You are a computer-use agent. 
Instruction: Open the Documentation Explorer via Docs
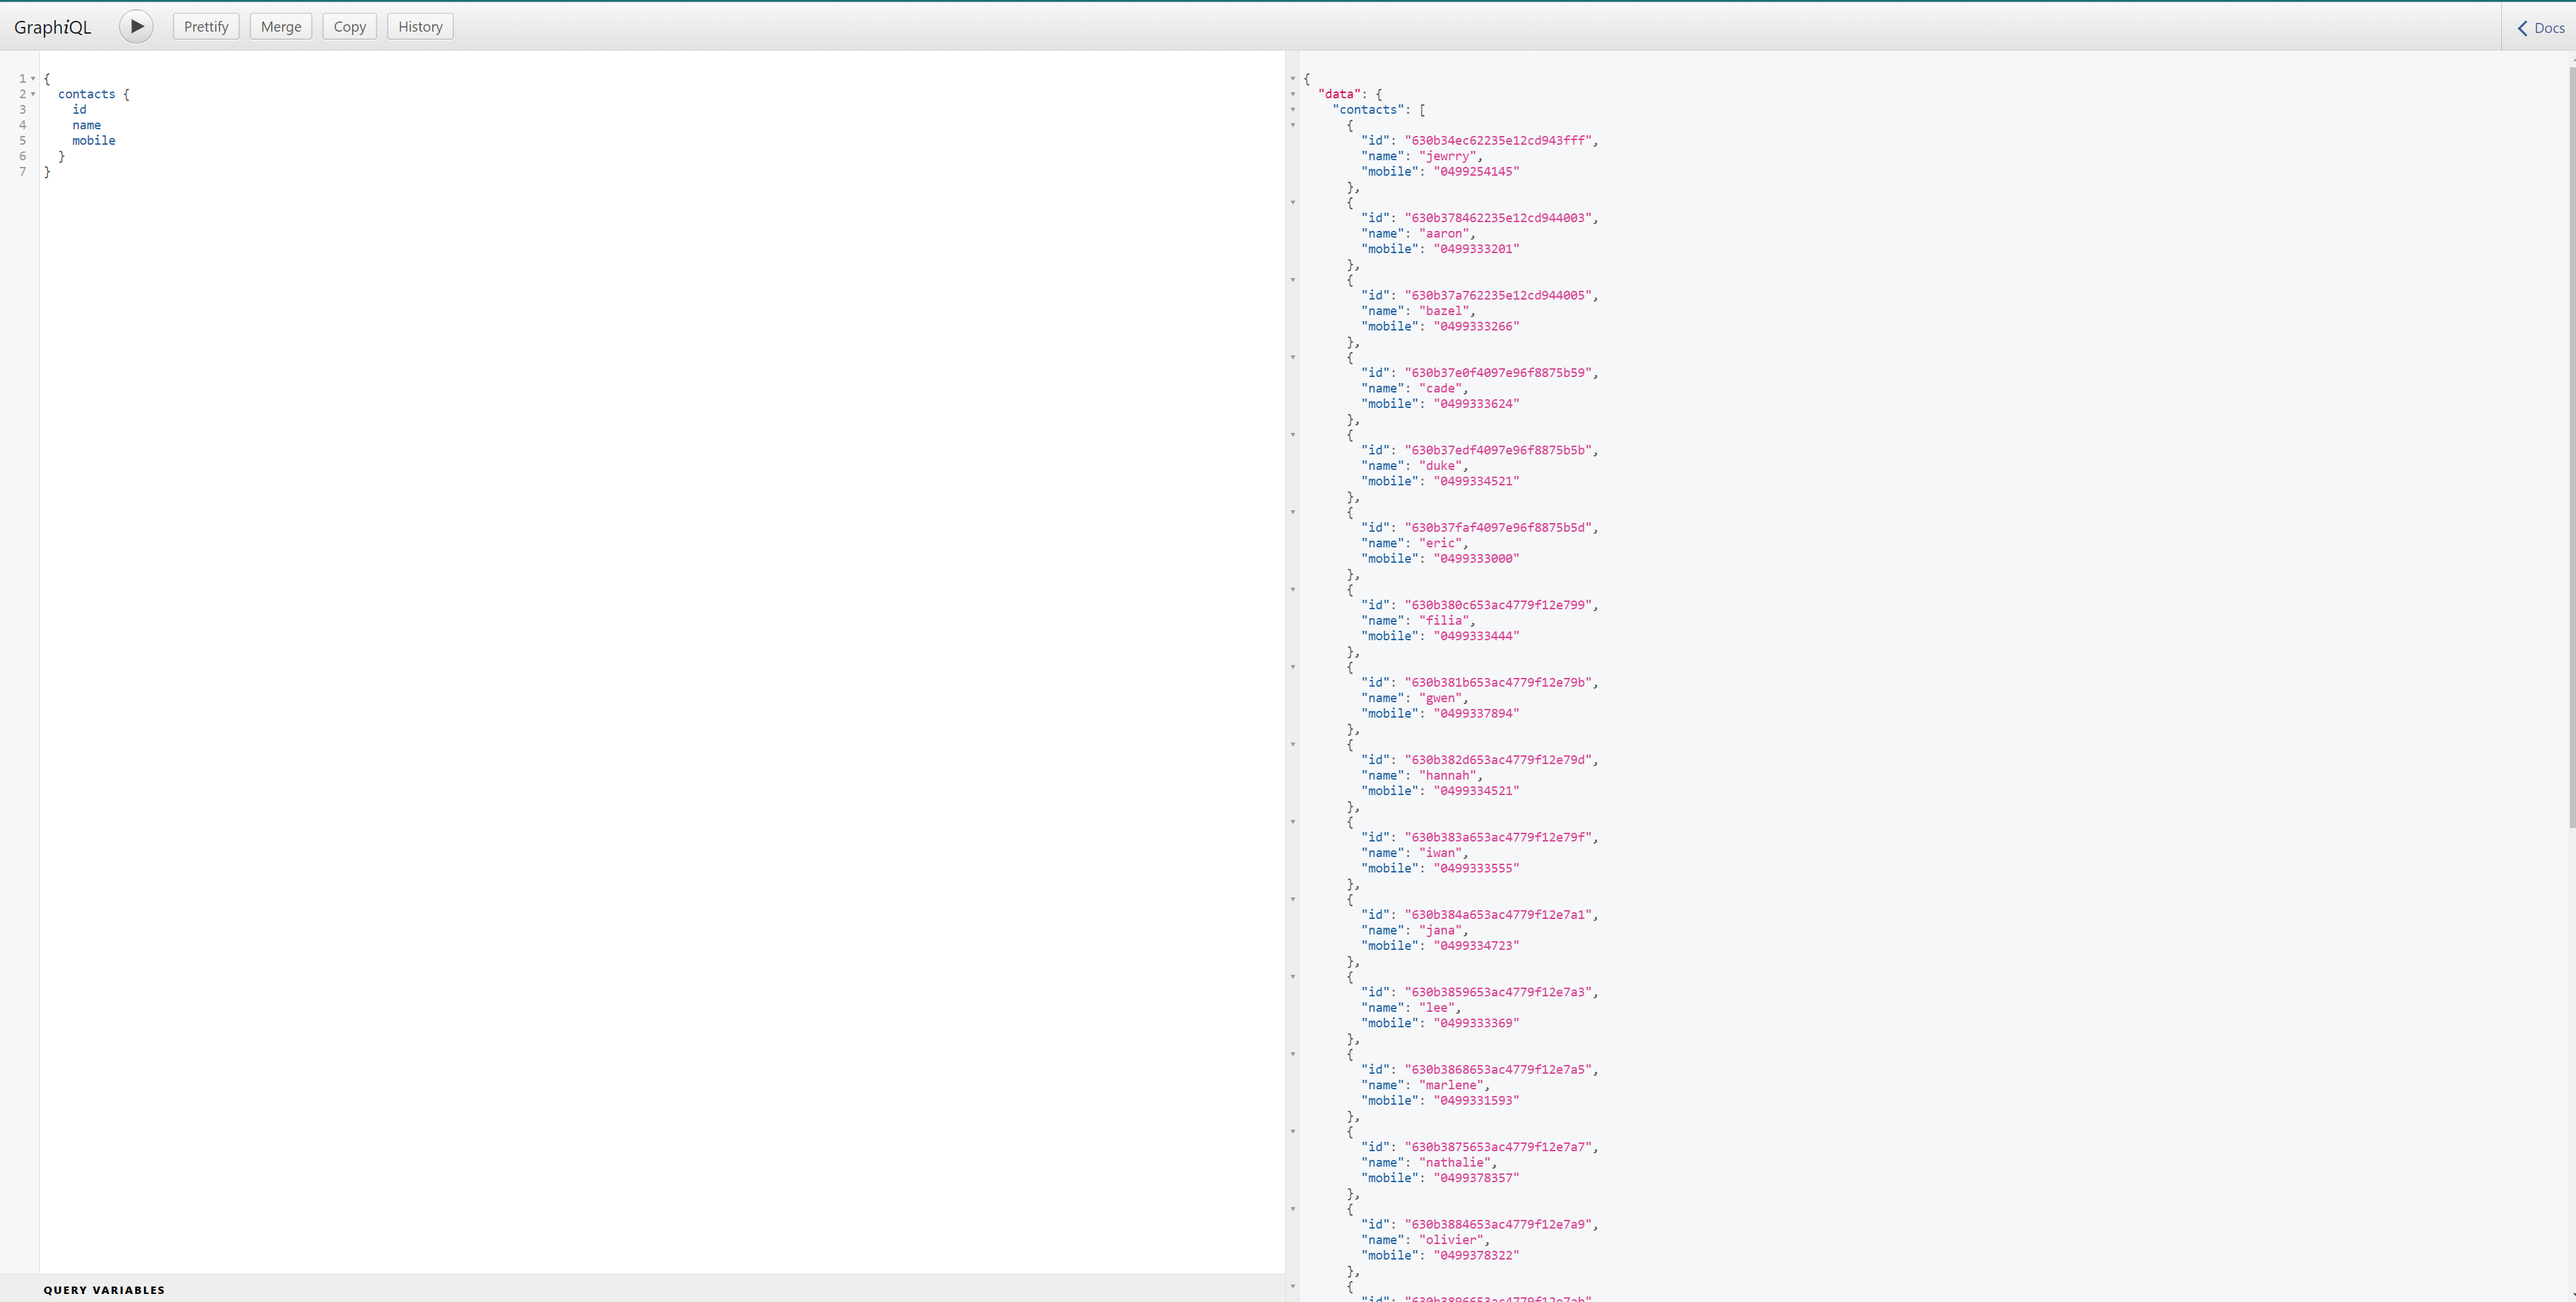[2544, 28]
